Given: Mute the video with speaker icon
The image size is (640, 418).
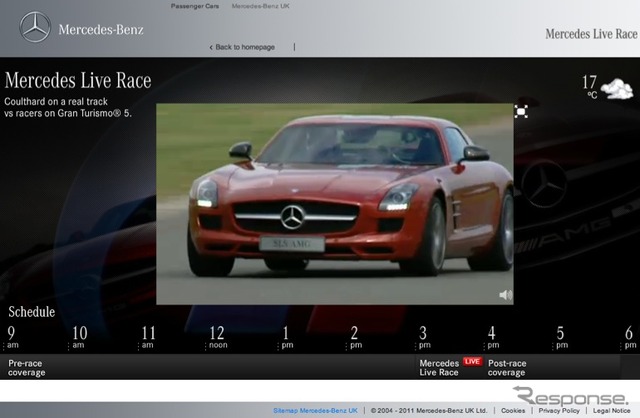Looking at the screenshot, I should (505, 295).
